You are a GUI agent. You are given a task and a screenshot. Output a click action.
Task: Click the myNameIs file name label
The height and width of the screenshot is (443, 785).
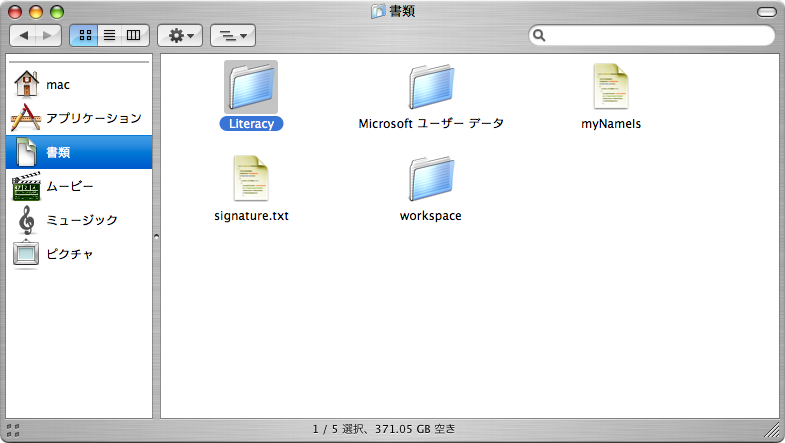(x=611, y=124)
